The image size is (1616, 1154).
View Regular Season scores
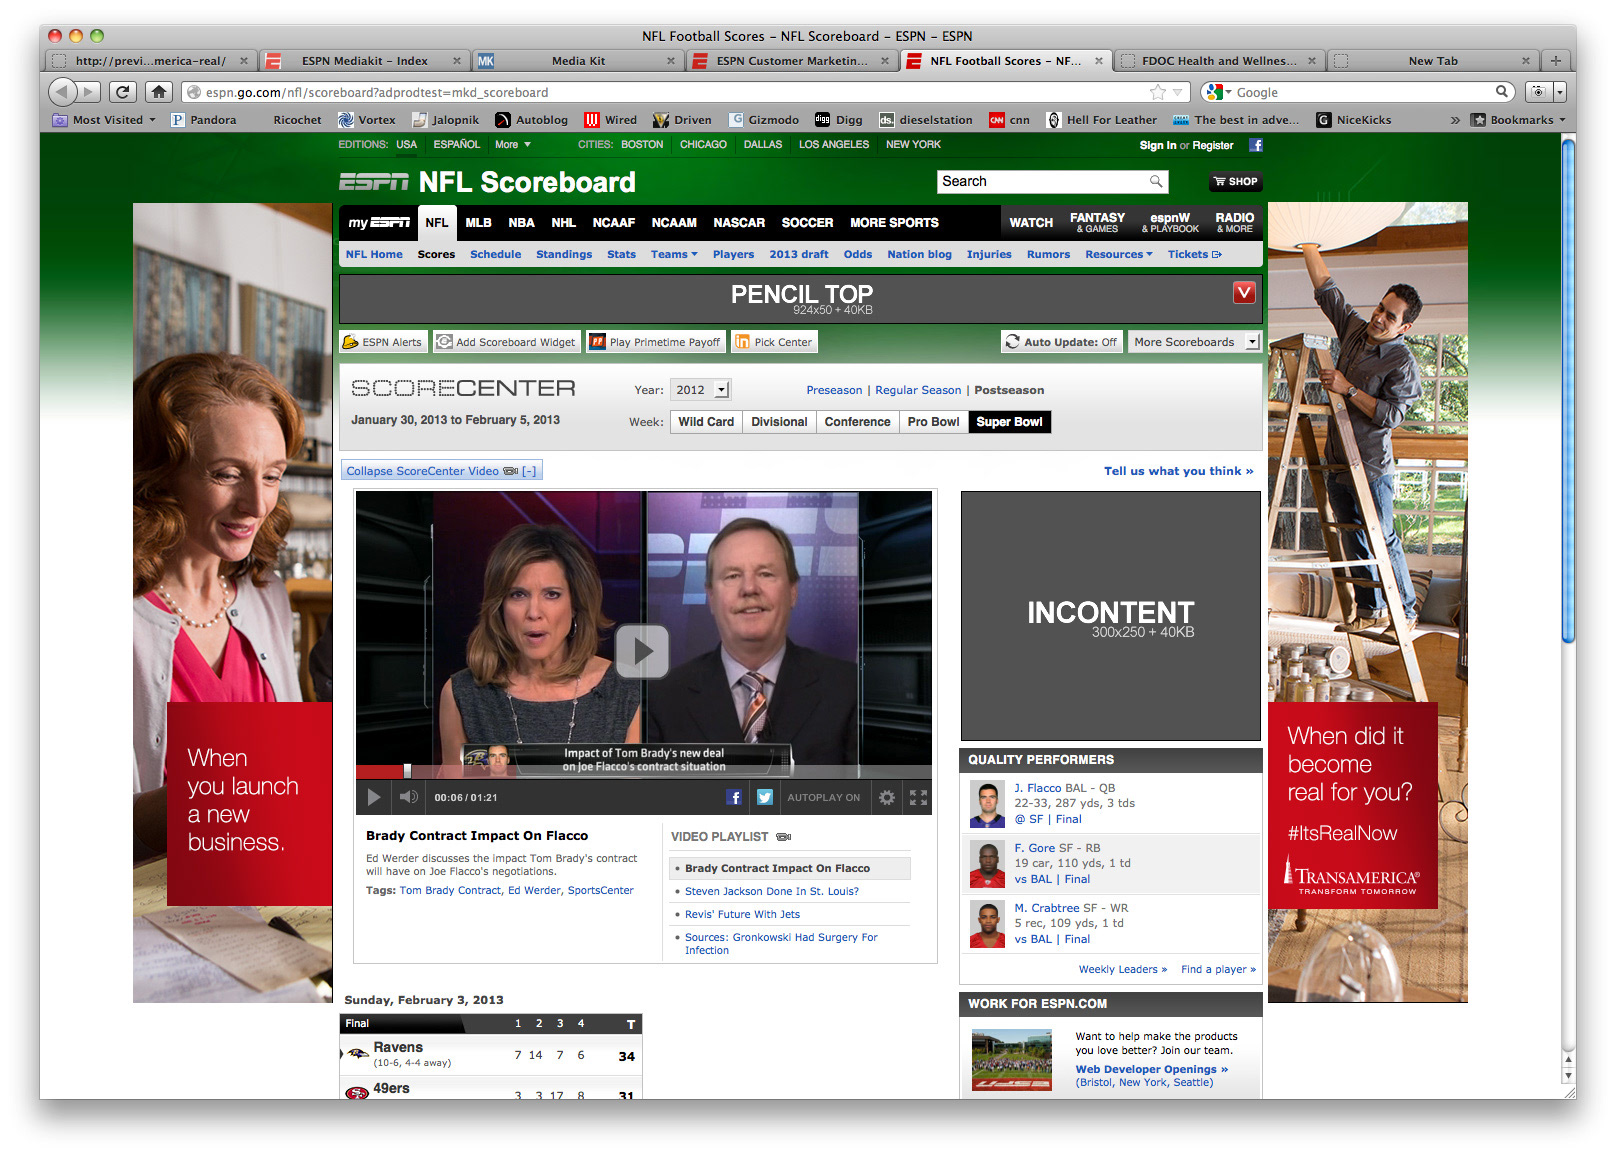click(918, 390)
